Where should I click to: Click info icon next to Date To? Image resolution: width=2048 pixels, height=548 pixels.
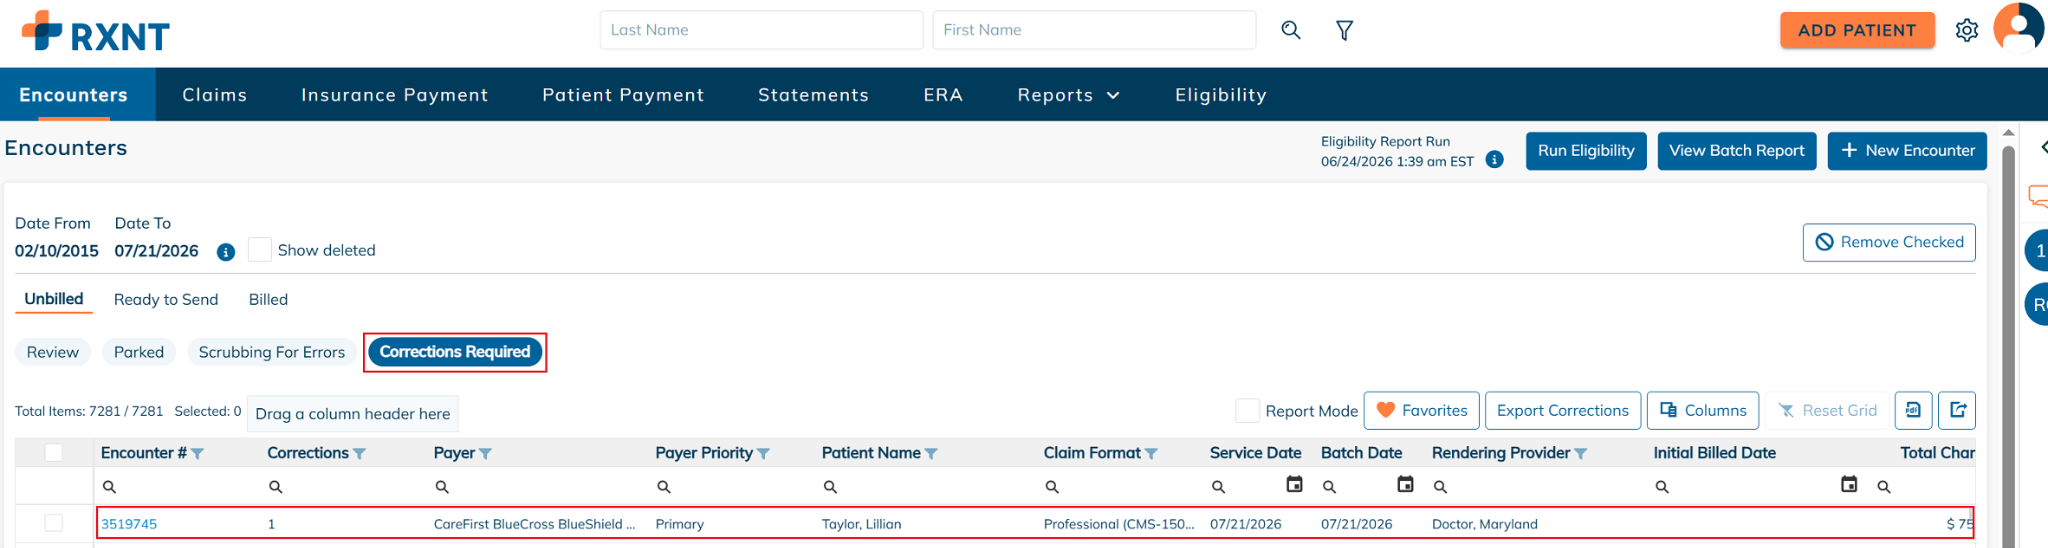point(226,252)
